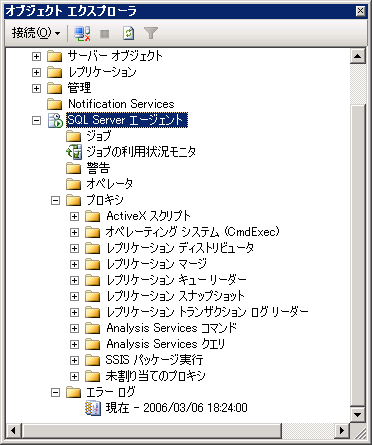Click レプリケーション マージ folder icon
The height and width of the screenshot is (445, 372).
click(92, 264)
